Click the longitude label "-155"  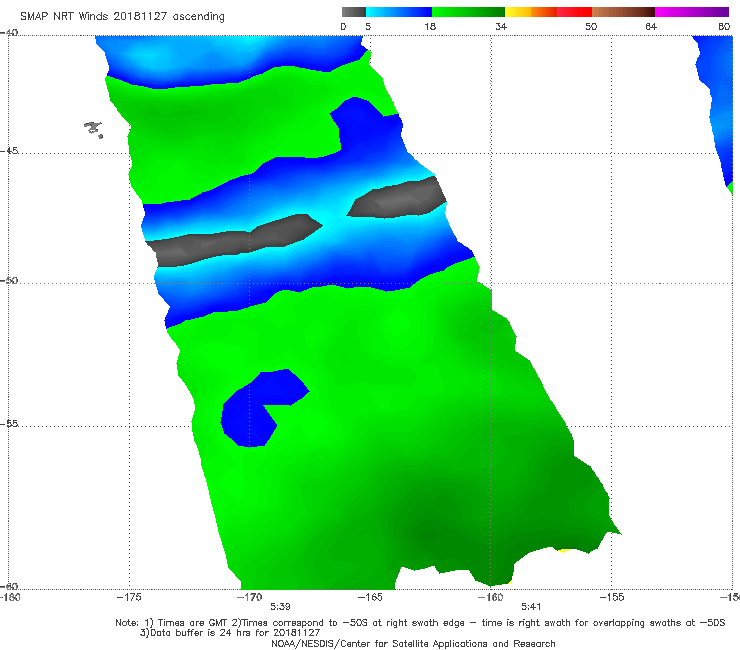tap(611, 597)
